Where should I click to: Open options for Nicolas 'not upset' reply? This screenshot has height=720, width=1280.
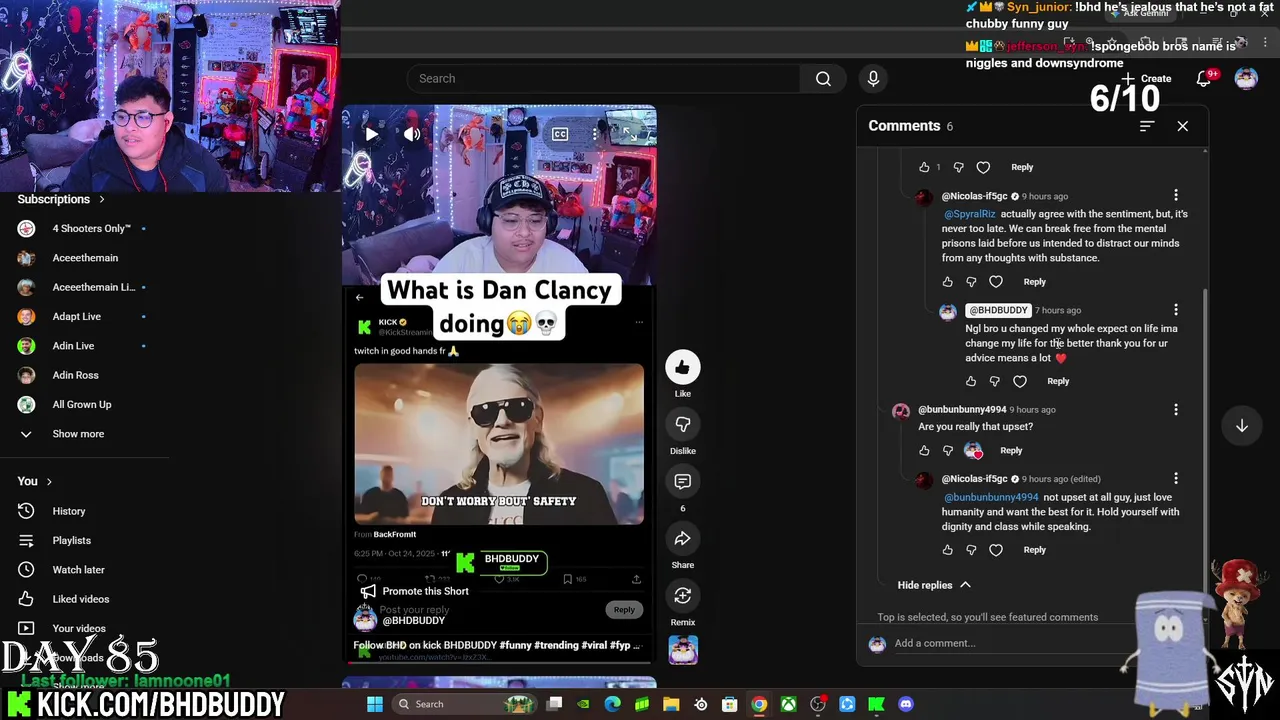[x=1176, y=479]
